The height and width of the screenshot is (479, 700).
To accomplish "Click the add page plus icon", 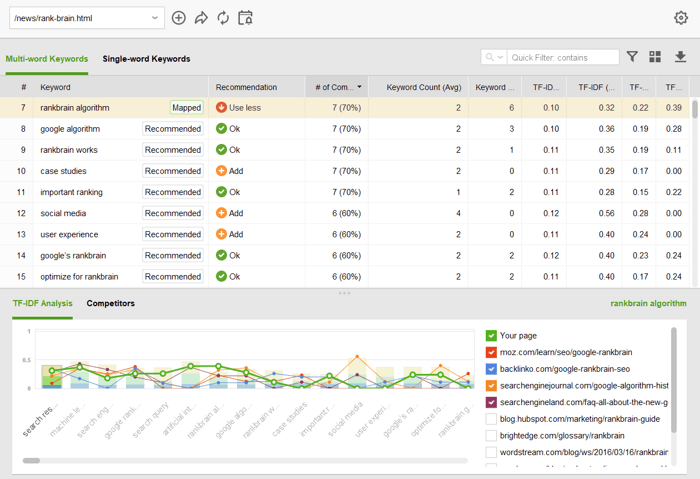I will point(179,18).
